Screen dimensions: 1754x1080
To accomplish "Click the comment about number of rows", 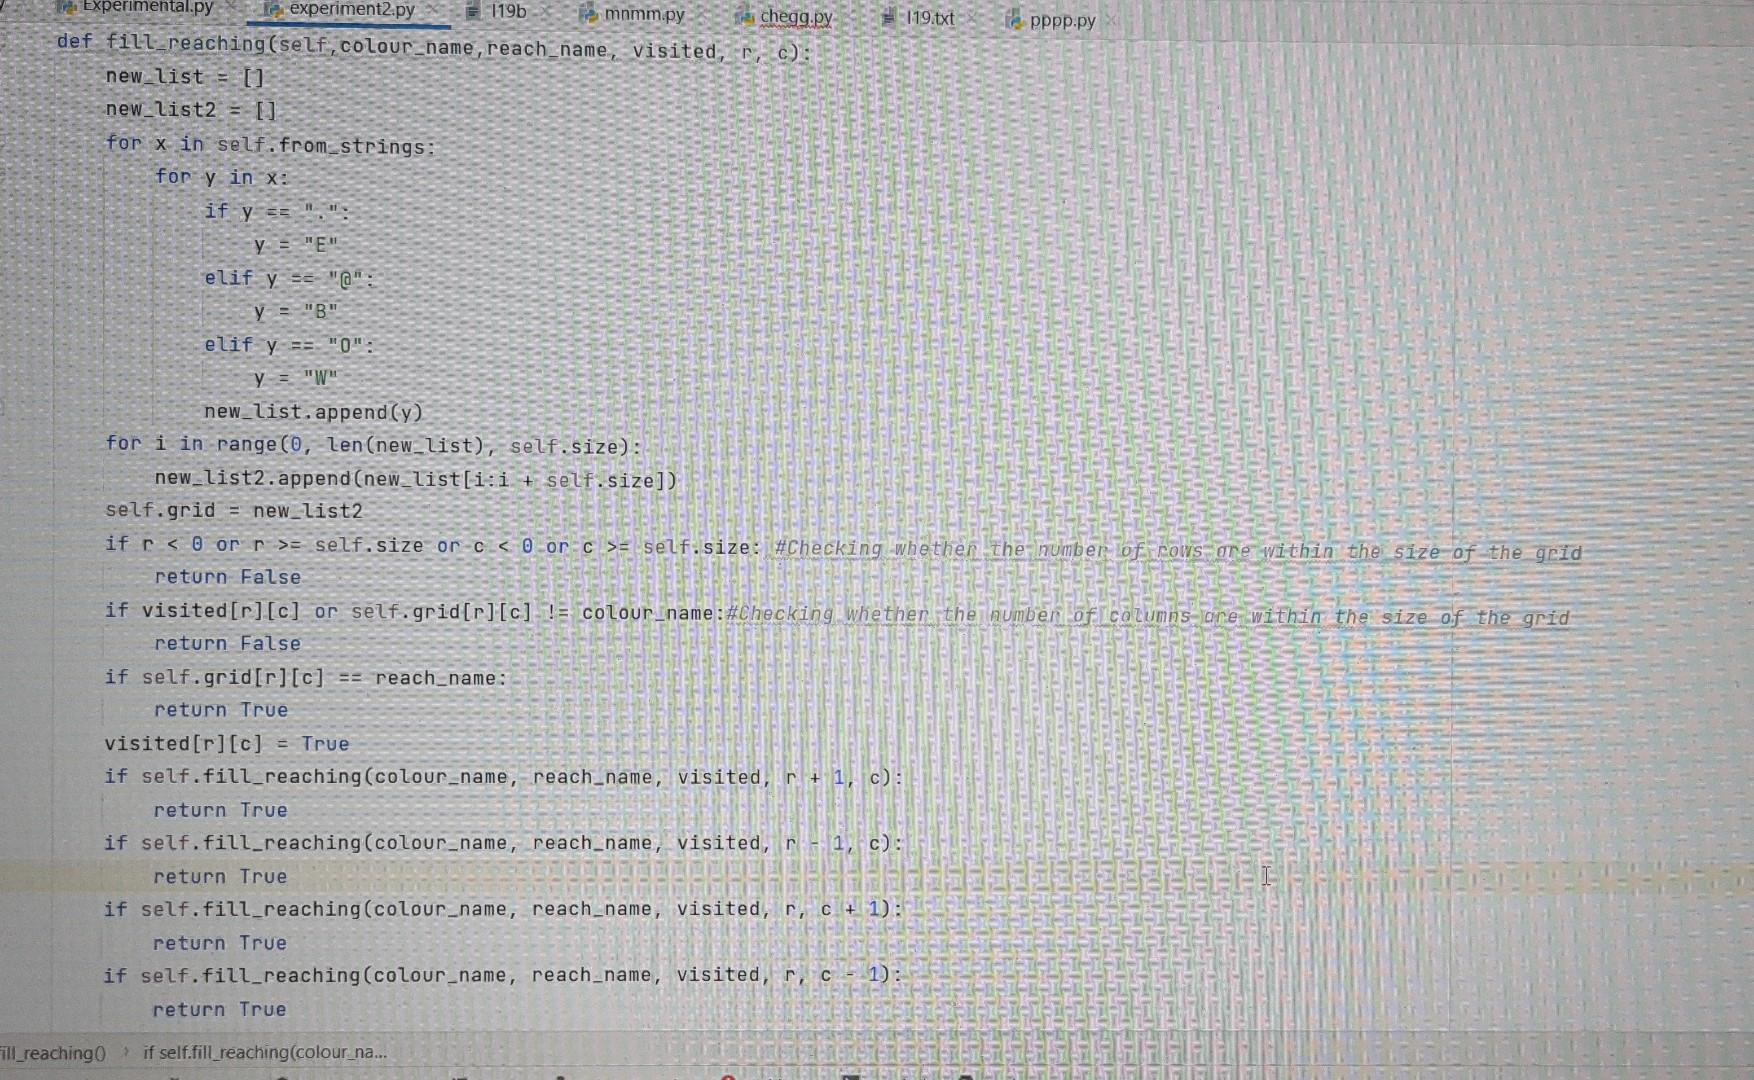I will [1178, 551].
